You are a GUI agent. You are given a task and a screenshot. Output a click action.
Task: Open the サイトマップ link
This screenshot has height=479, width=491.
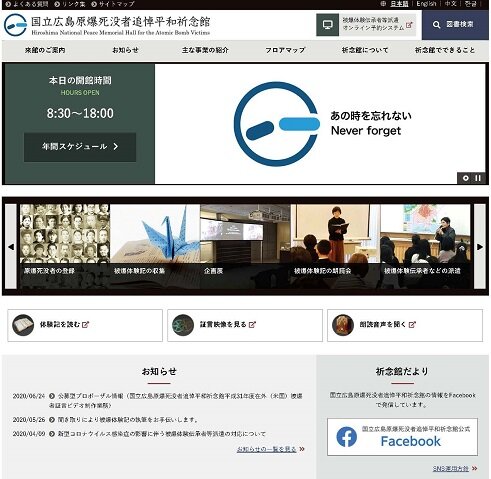113,4
